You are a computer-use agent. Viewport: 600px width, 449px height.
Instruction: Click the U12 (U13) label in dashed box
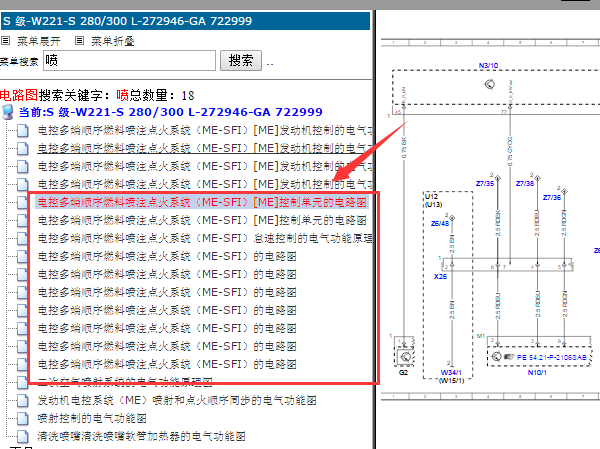tap(433, 200)
